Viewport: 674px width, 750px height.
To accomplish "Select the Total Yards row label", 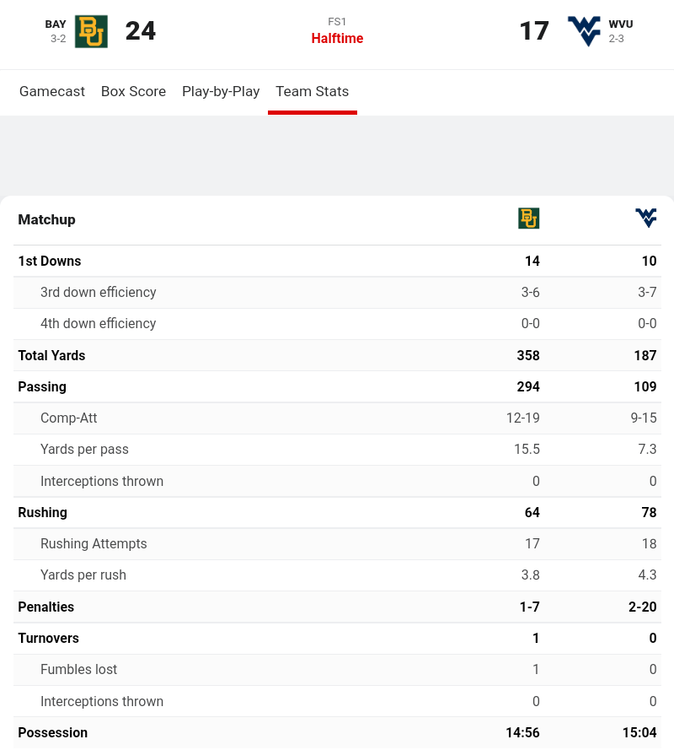I will (52, 355).
